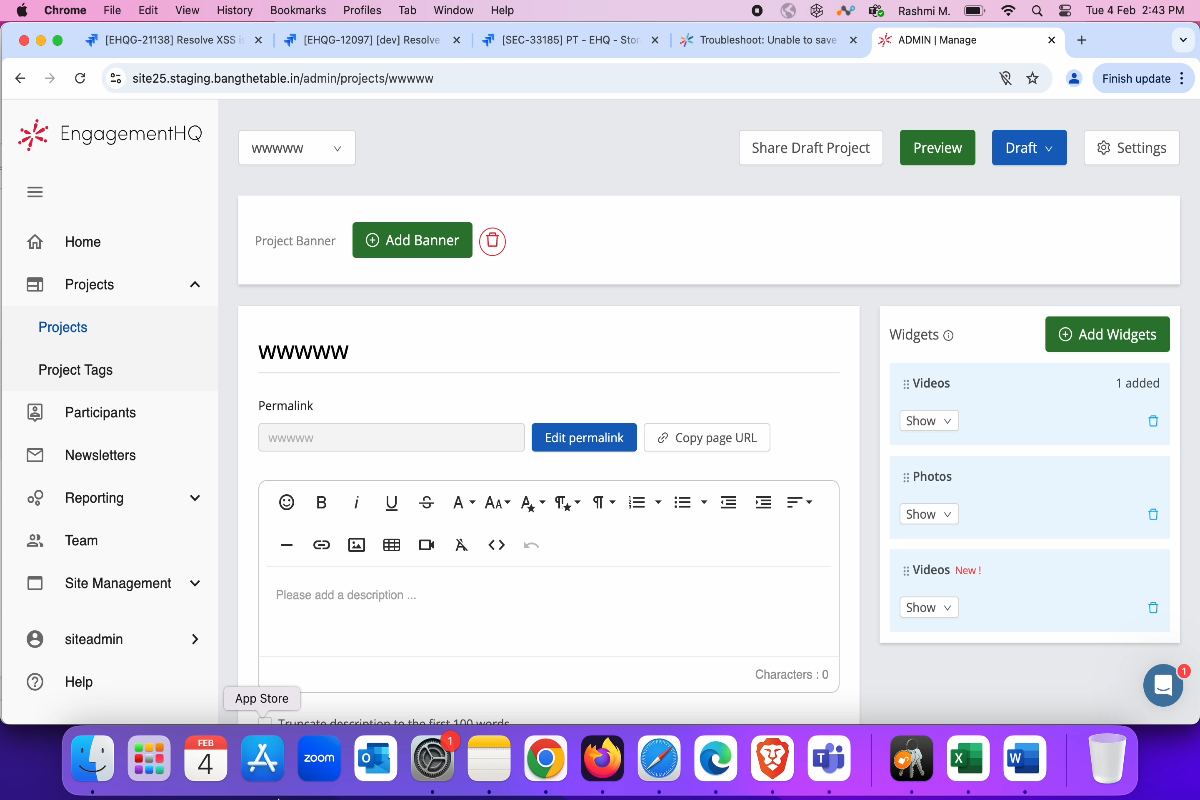Toggle italic formatting in description editor

(x=356, y=502)
